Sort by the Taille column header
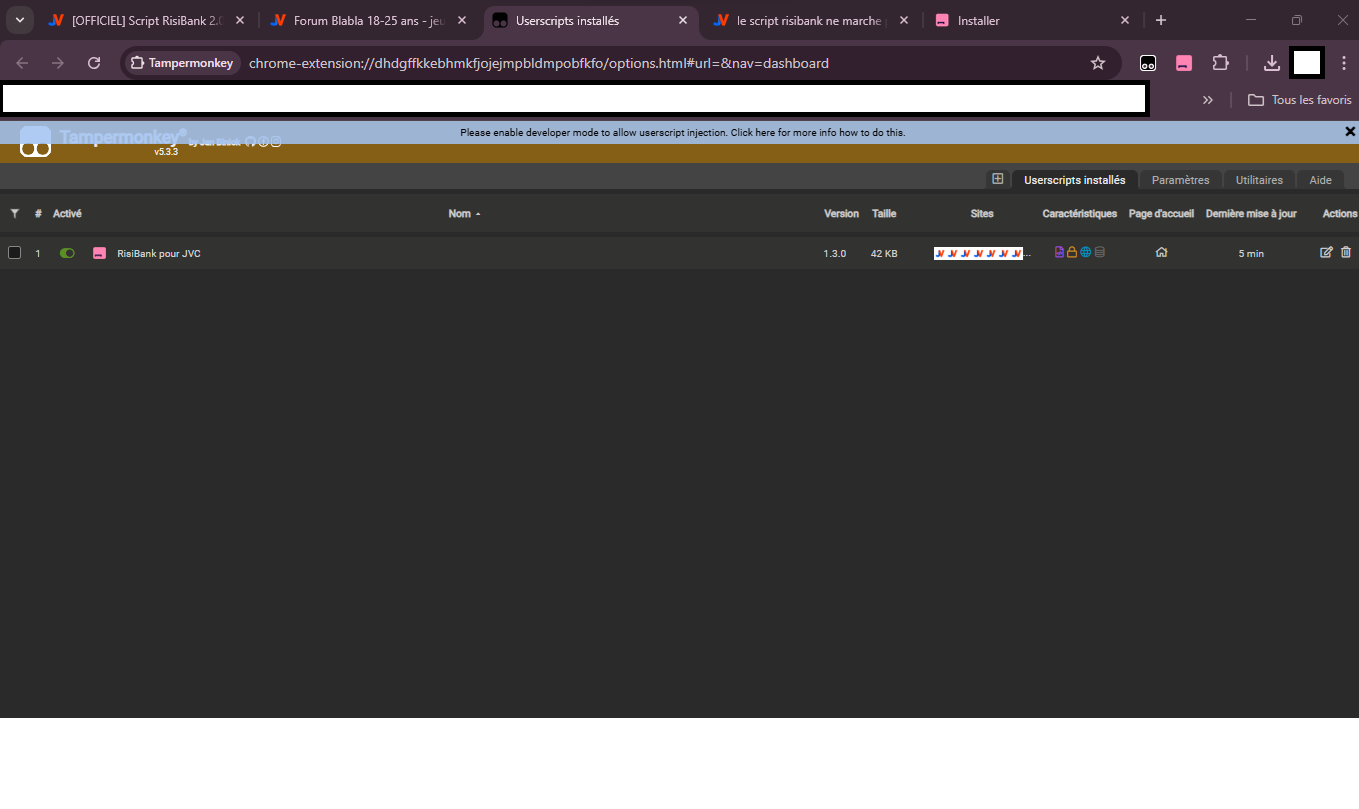Screen dimensions: 1359x809 click(x=884, y=213)
